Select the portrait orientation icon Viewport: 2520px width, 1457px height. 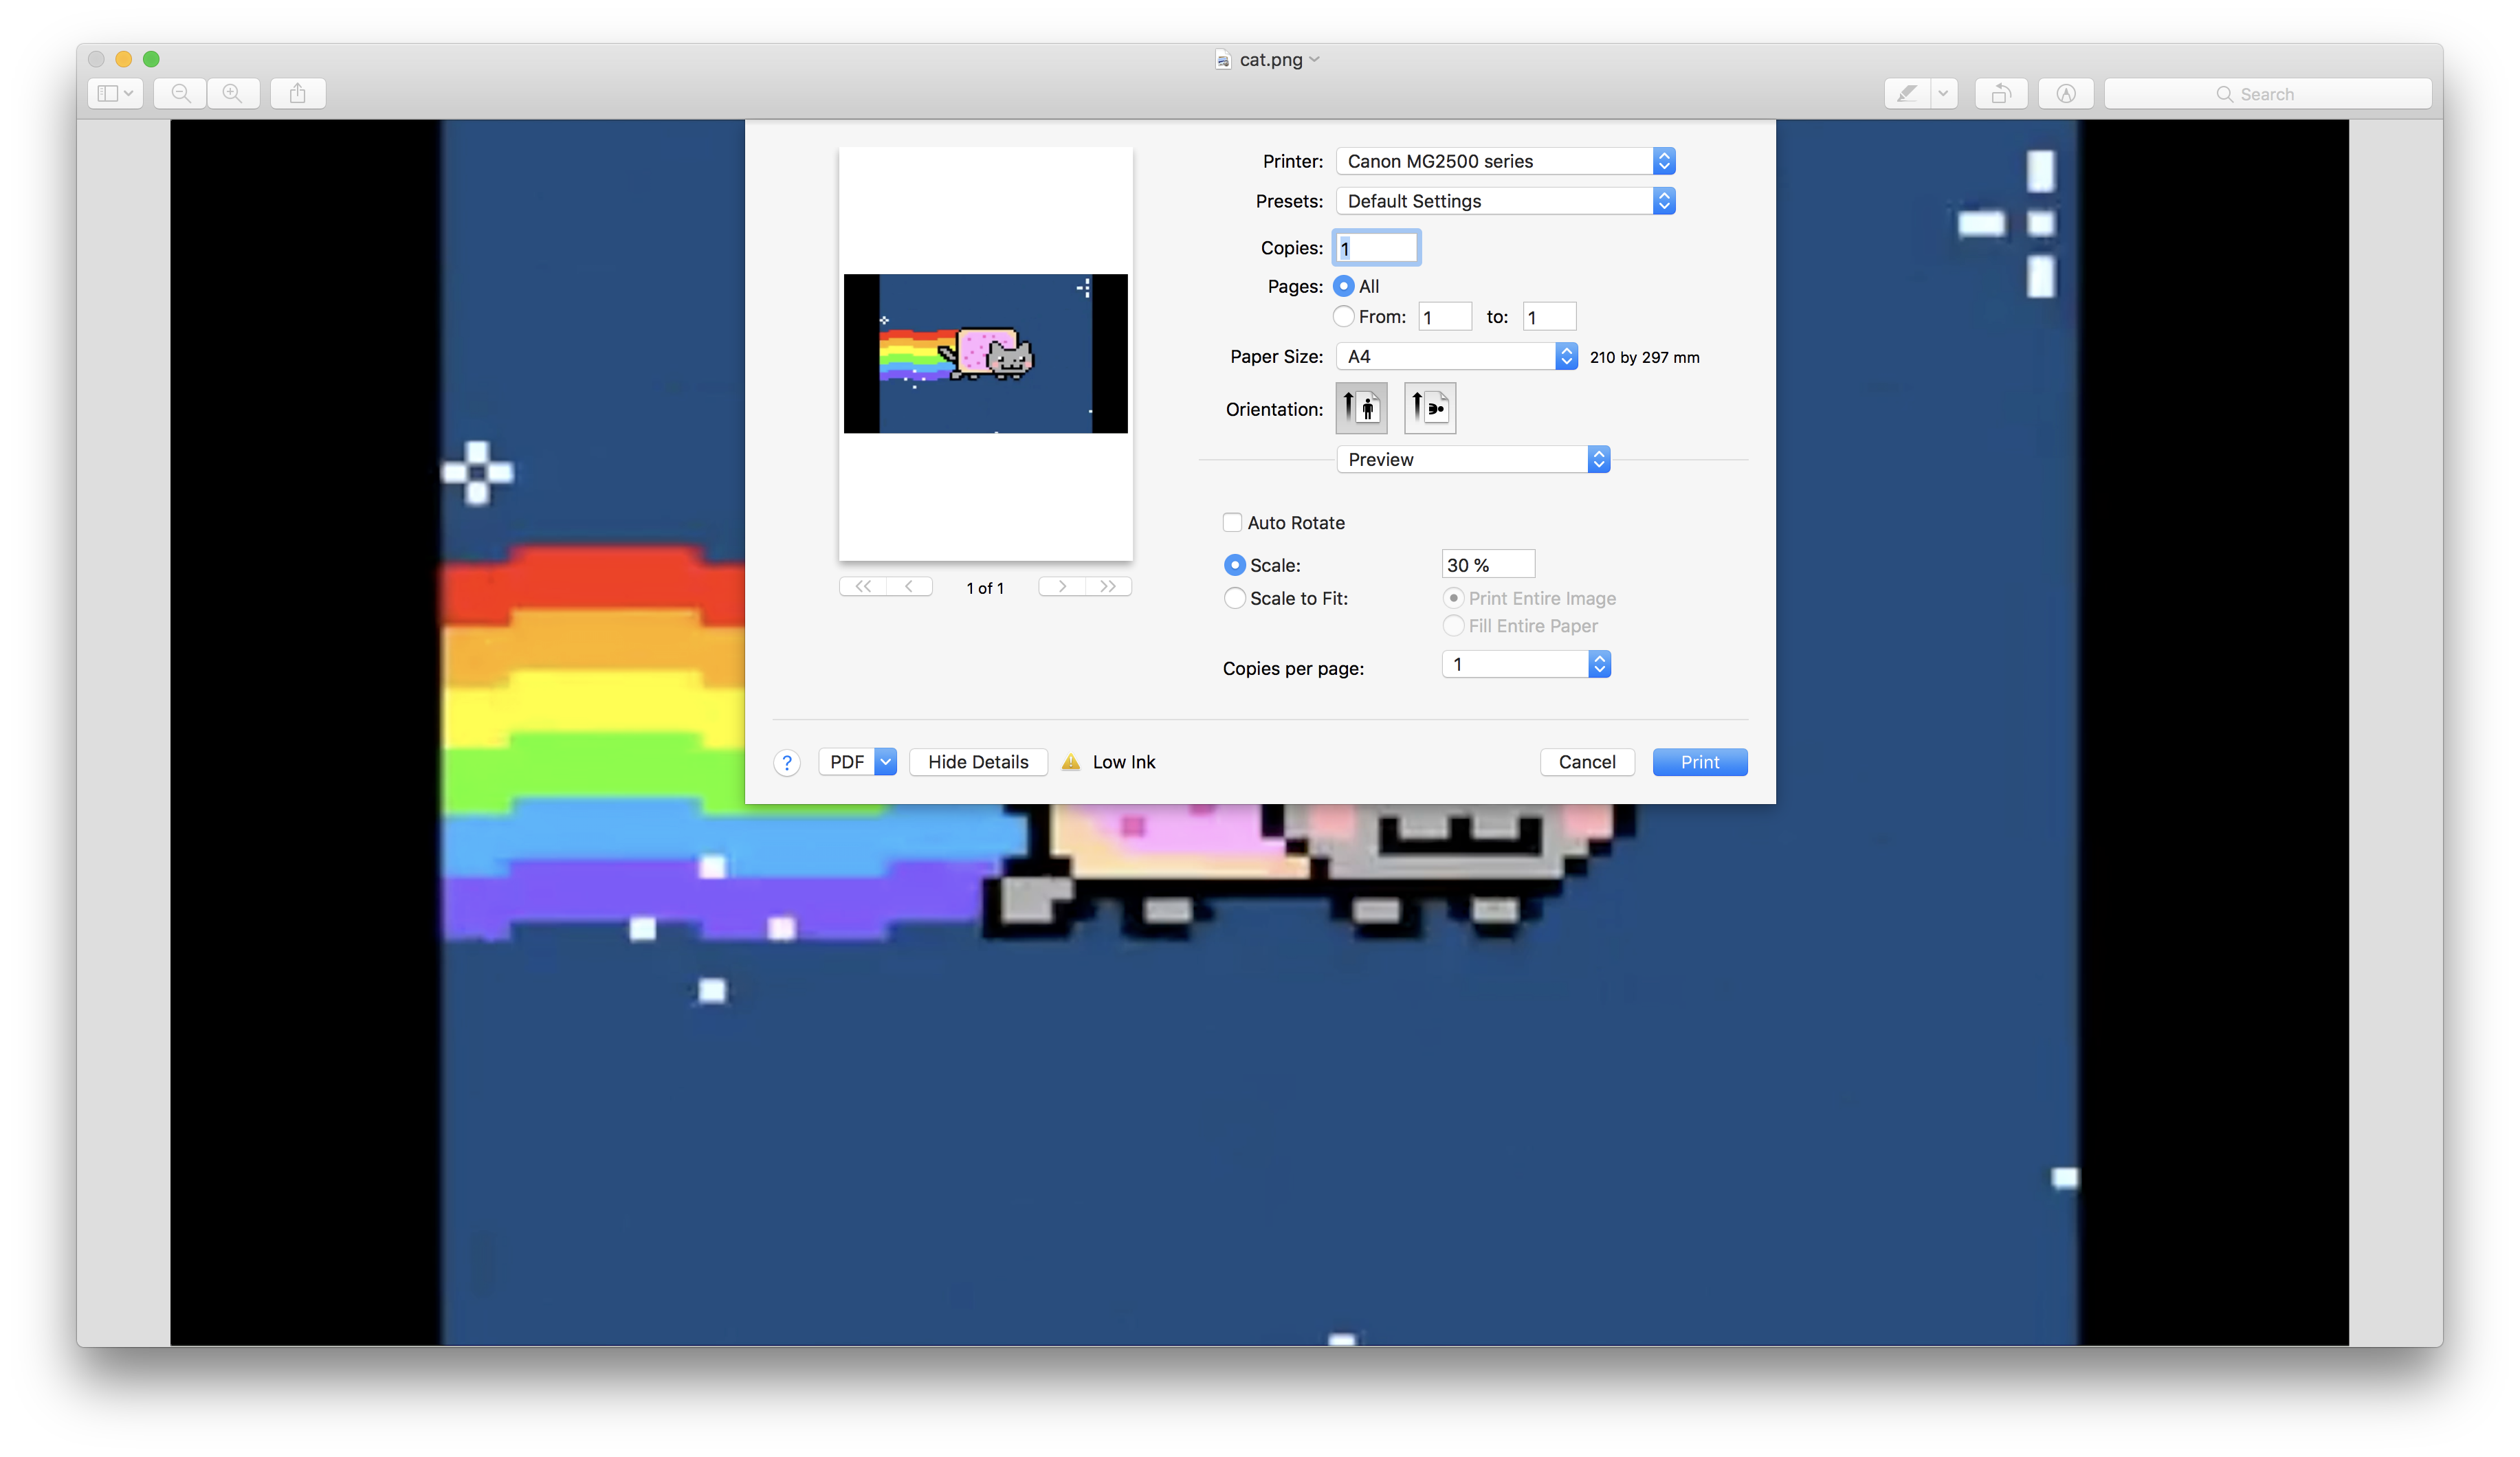pos(1362,408)
